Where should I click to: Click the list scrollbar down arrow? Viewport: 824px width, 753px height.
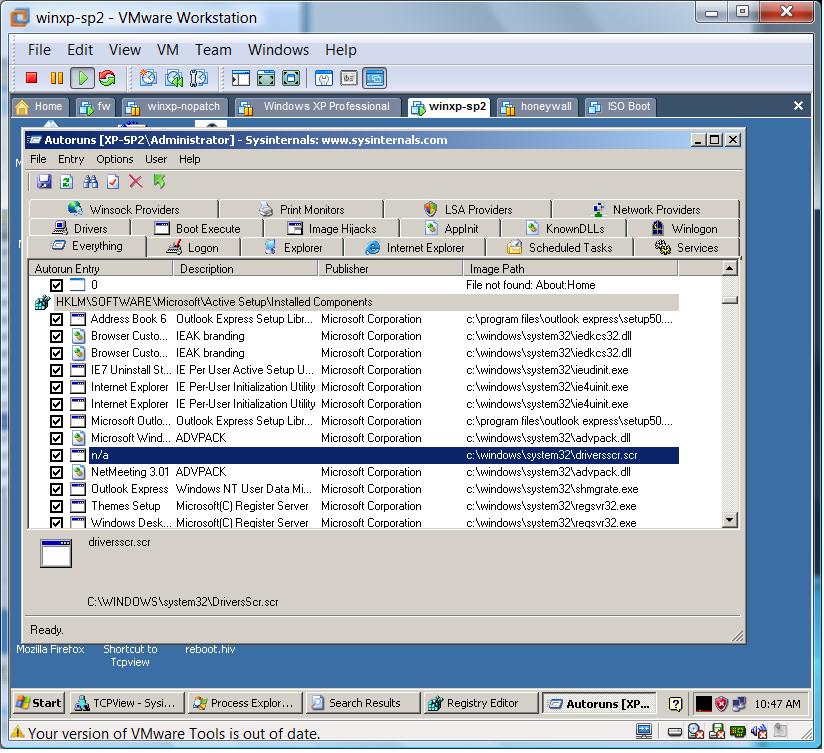tap(729, 520)
